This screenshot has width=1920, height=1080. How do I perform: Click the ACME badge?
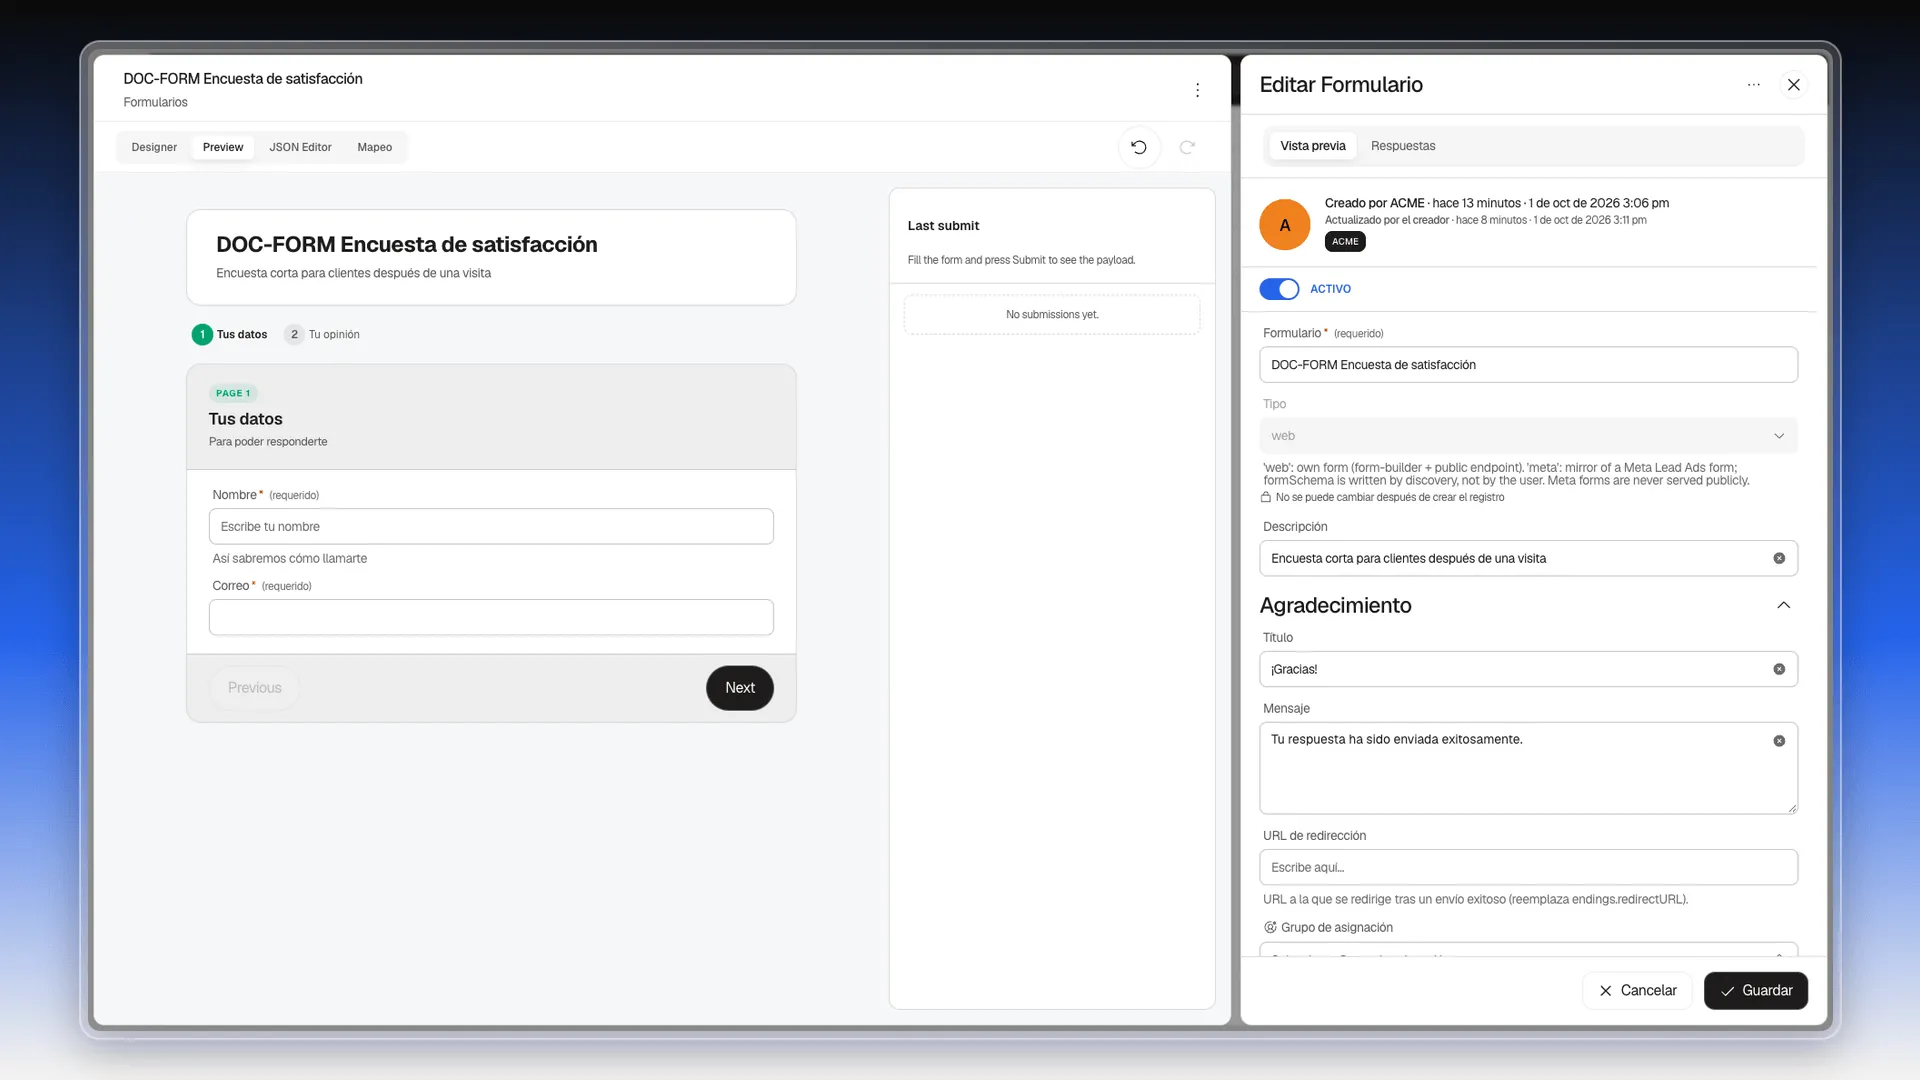[x=1345, y=241]
